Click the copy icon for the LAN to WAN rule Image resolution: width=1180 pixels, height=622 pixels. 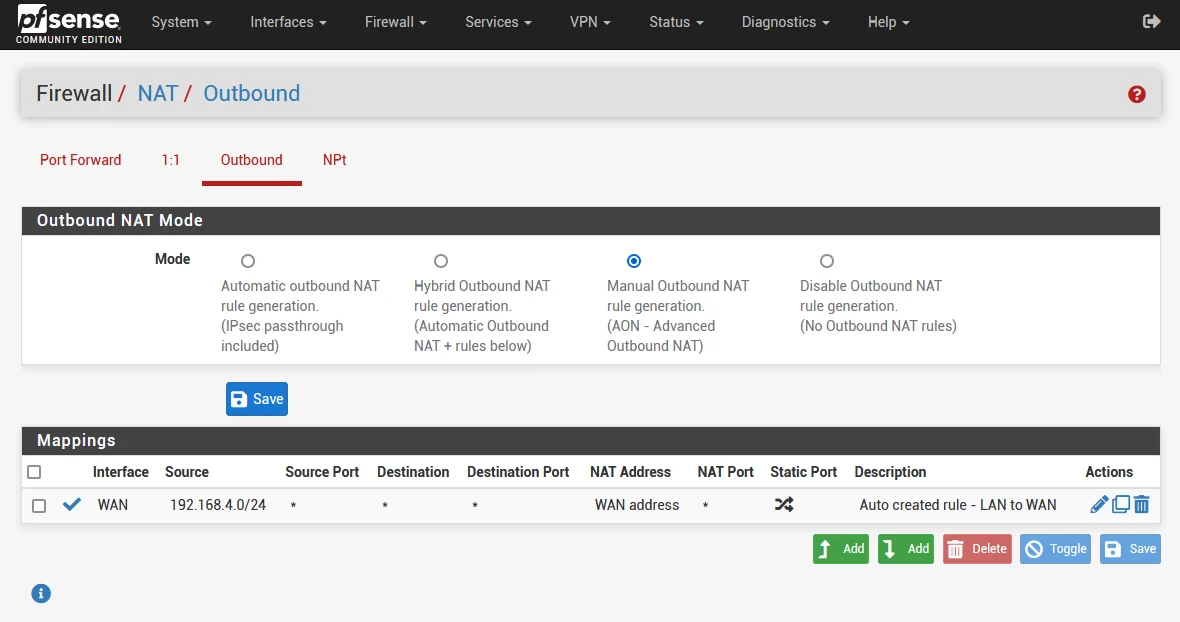point(1121,505)
